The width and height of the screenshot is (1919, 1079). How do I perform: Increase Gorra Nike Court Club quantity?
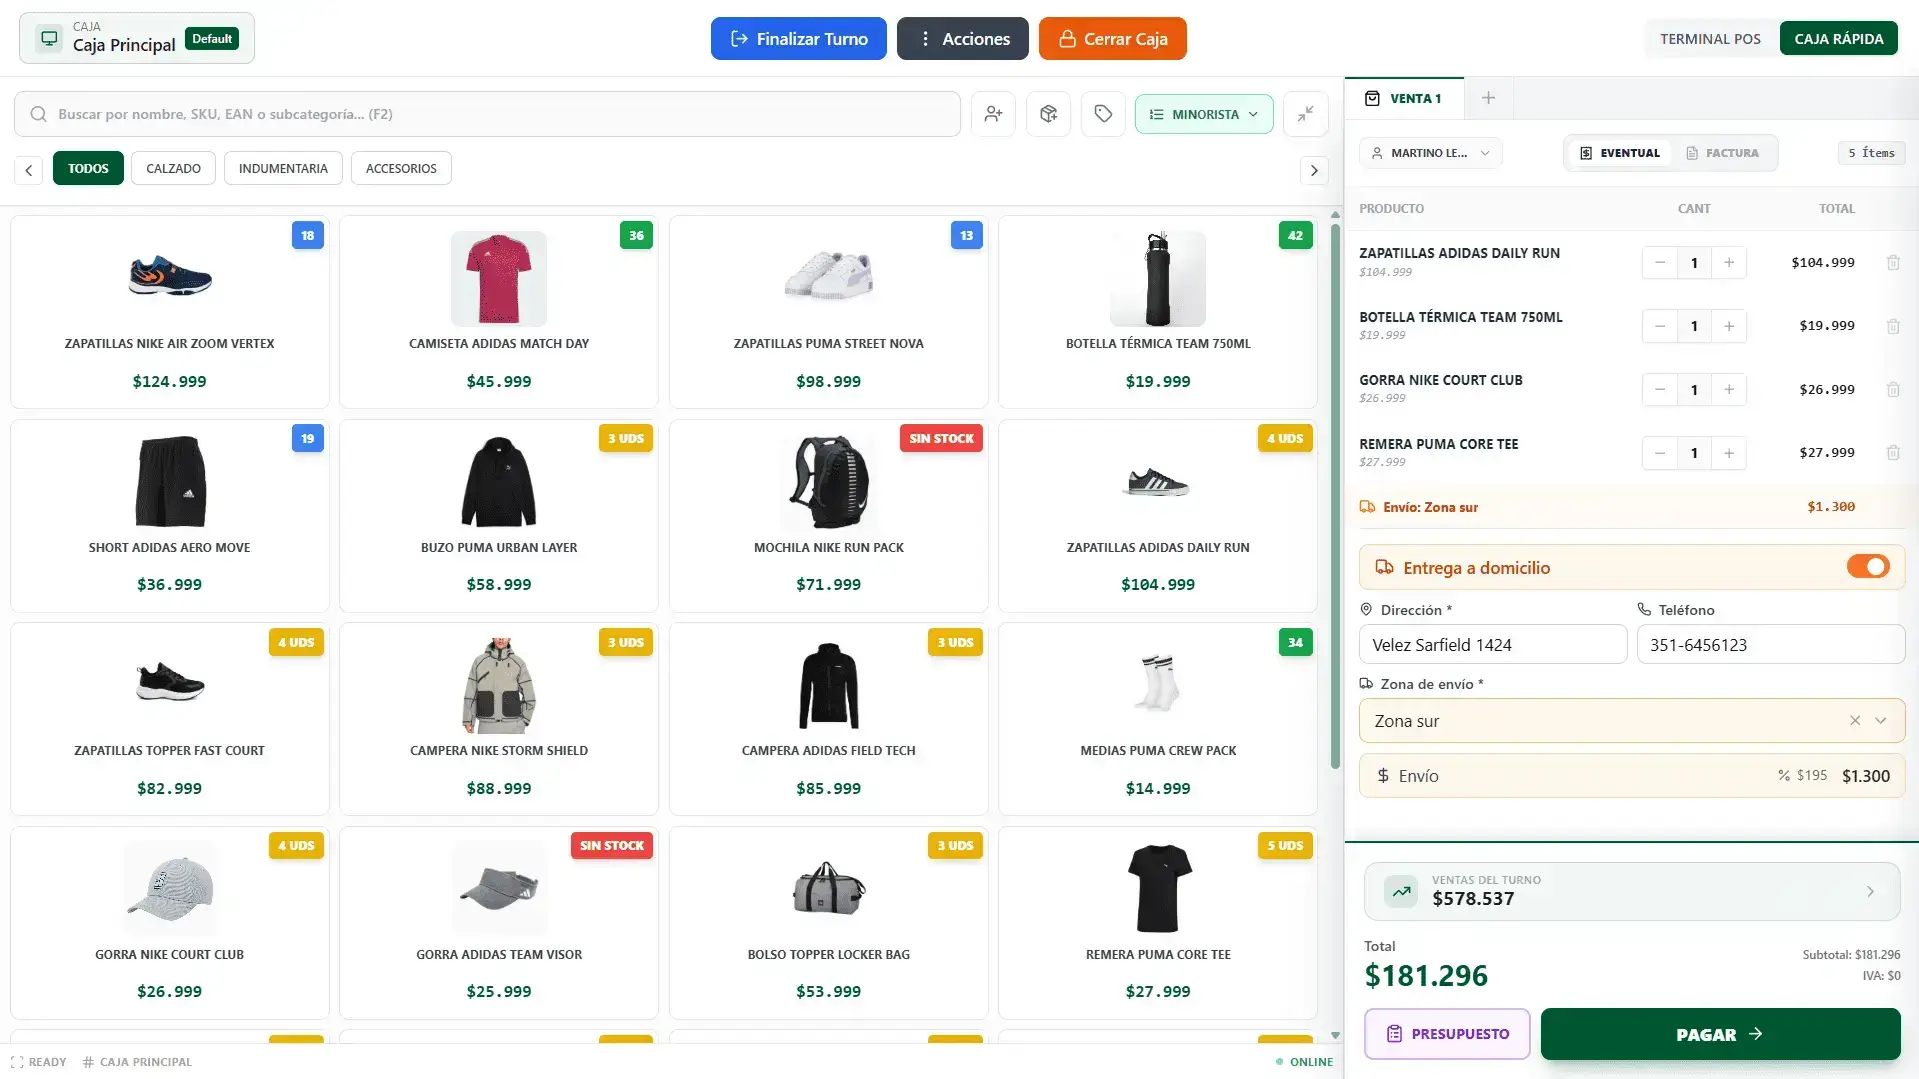coord(1729,389)
